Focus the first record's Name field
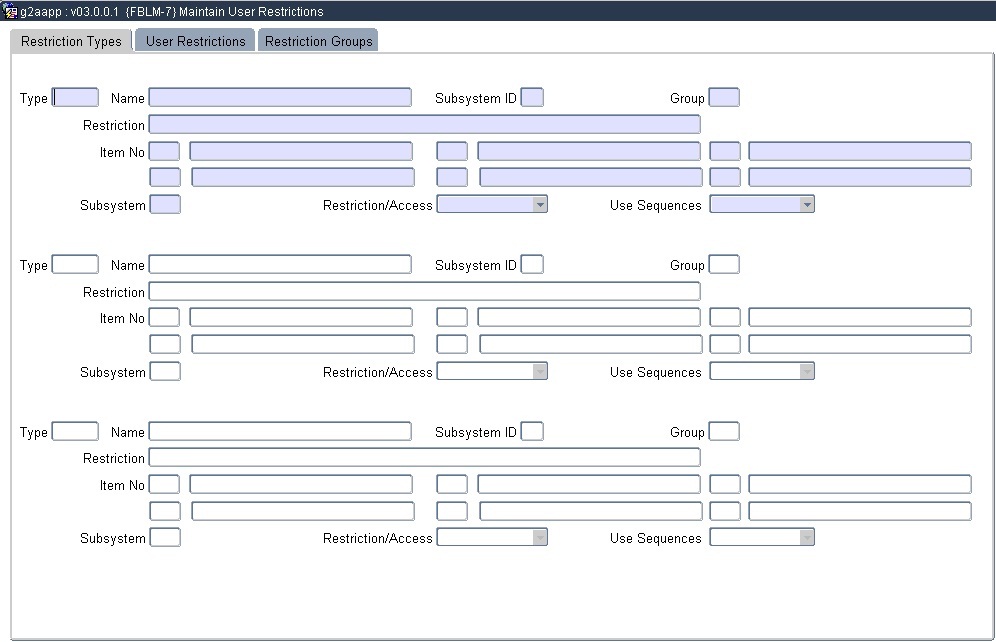The height and width of the screenshot is (642, 996). tap(280, 97)
